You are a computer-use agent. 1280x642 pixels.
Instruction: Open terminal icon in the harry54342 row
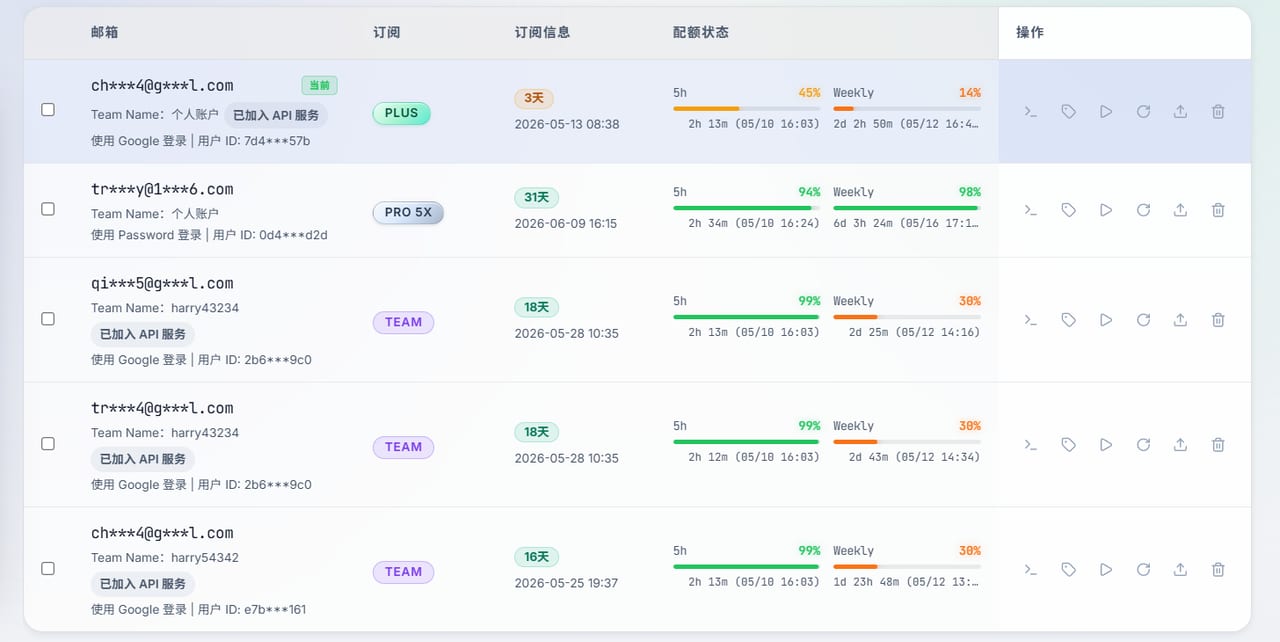pyautogui.click(x=1031, y=570)
